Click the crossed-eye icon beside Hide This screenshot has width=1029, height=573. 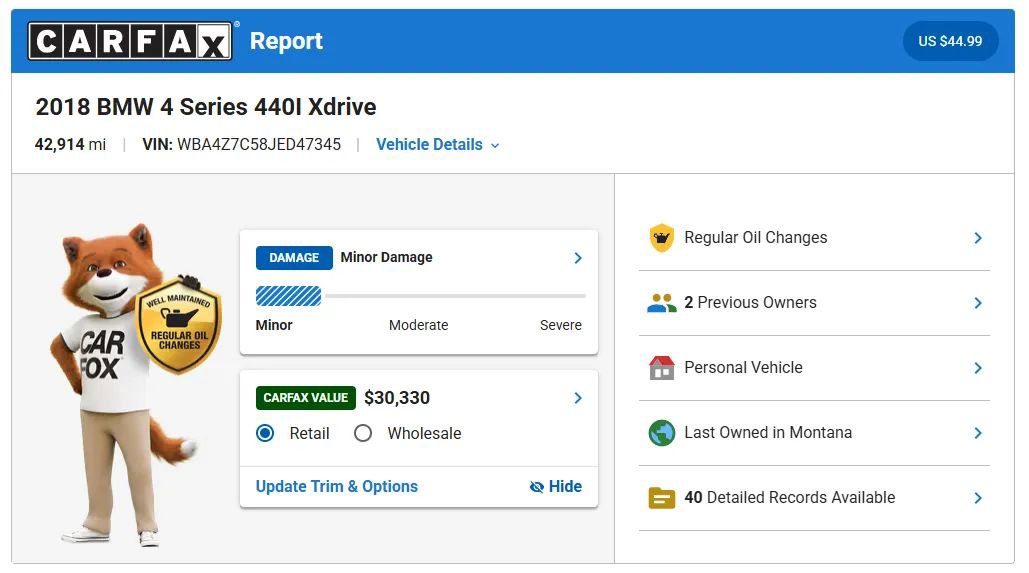point(537,487)
